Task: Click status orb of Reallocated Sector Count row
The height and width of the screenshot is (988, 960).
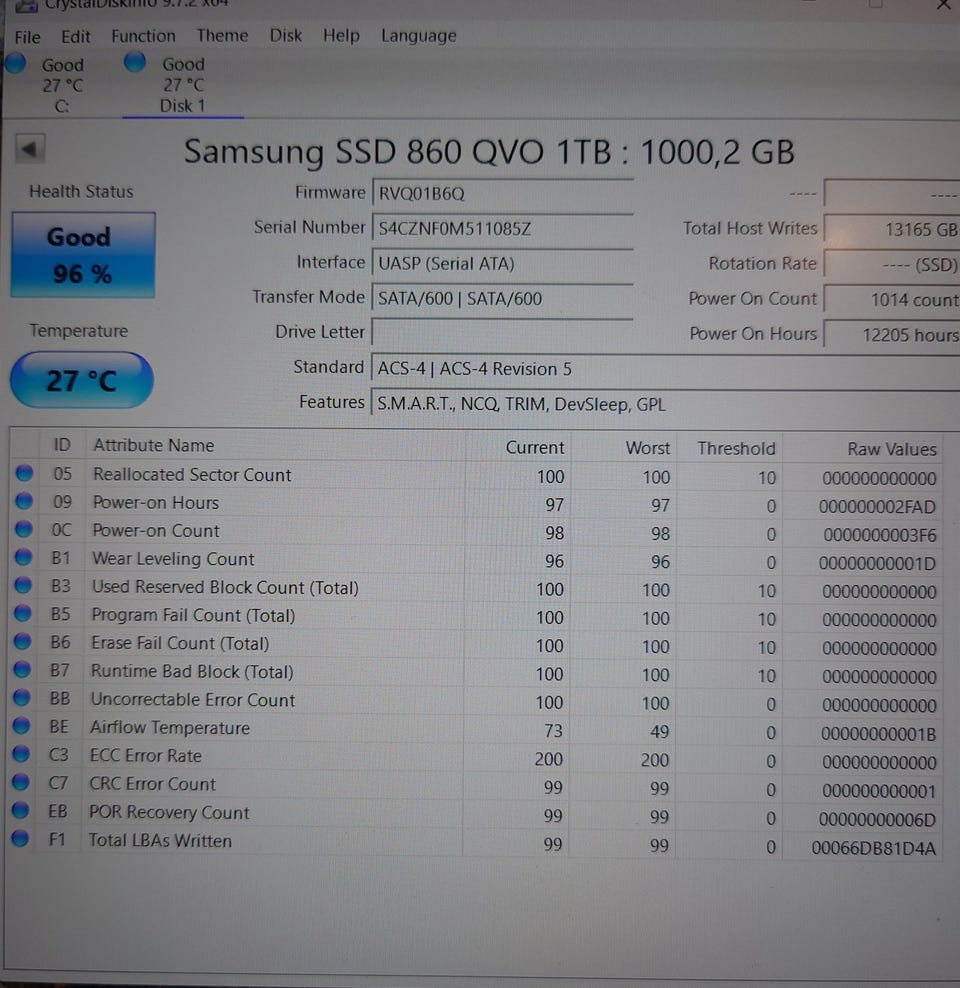Action: 25,473
